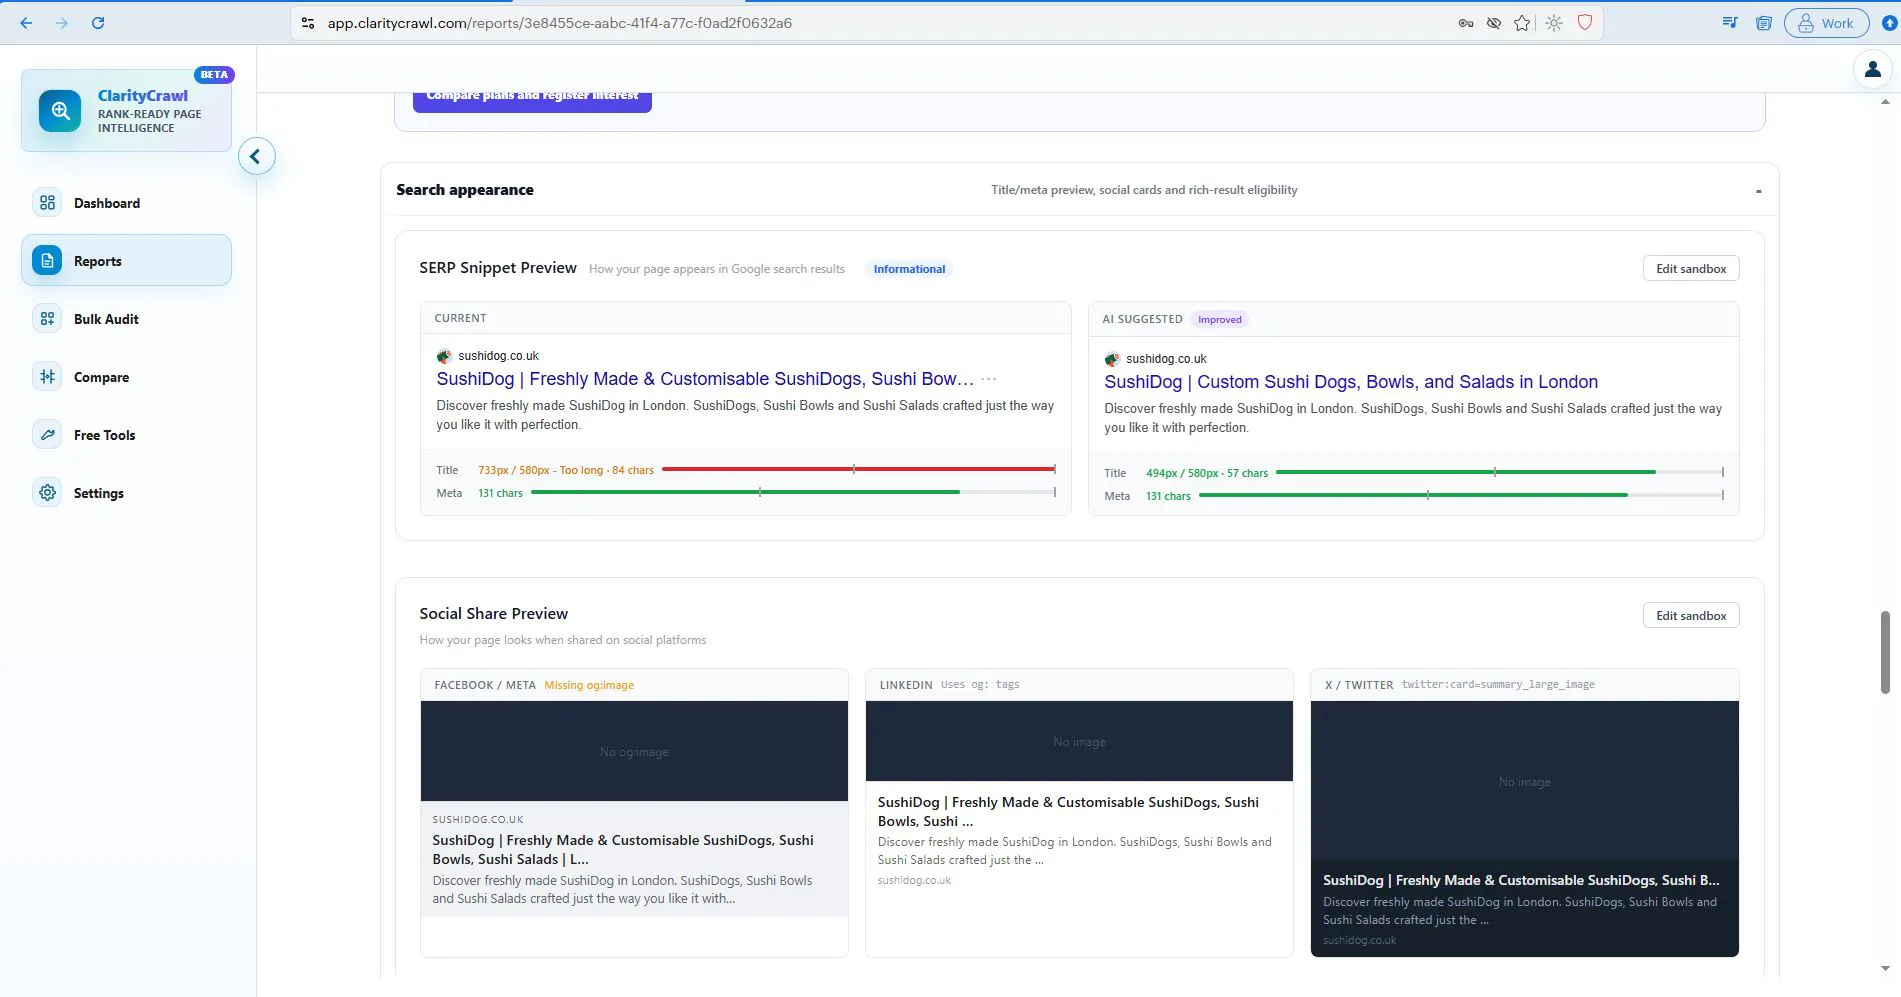This screenshot has height=997, width=1901.
Task: Open the media control icon in toolbar
Action: [1730, 23]
